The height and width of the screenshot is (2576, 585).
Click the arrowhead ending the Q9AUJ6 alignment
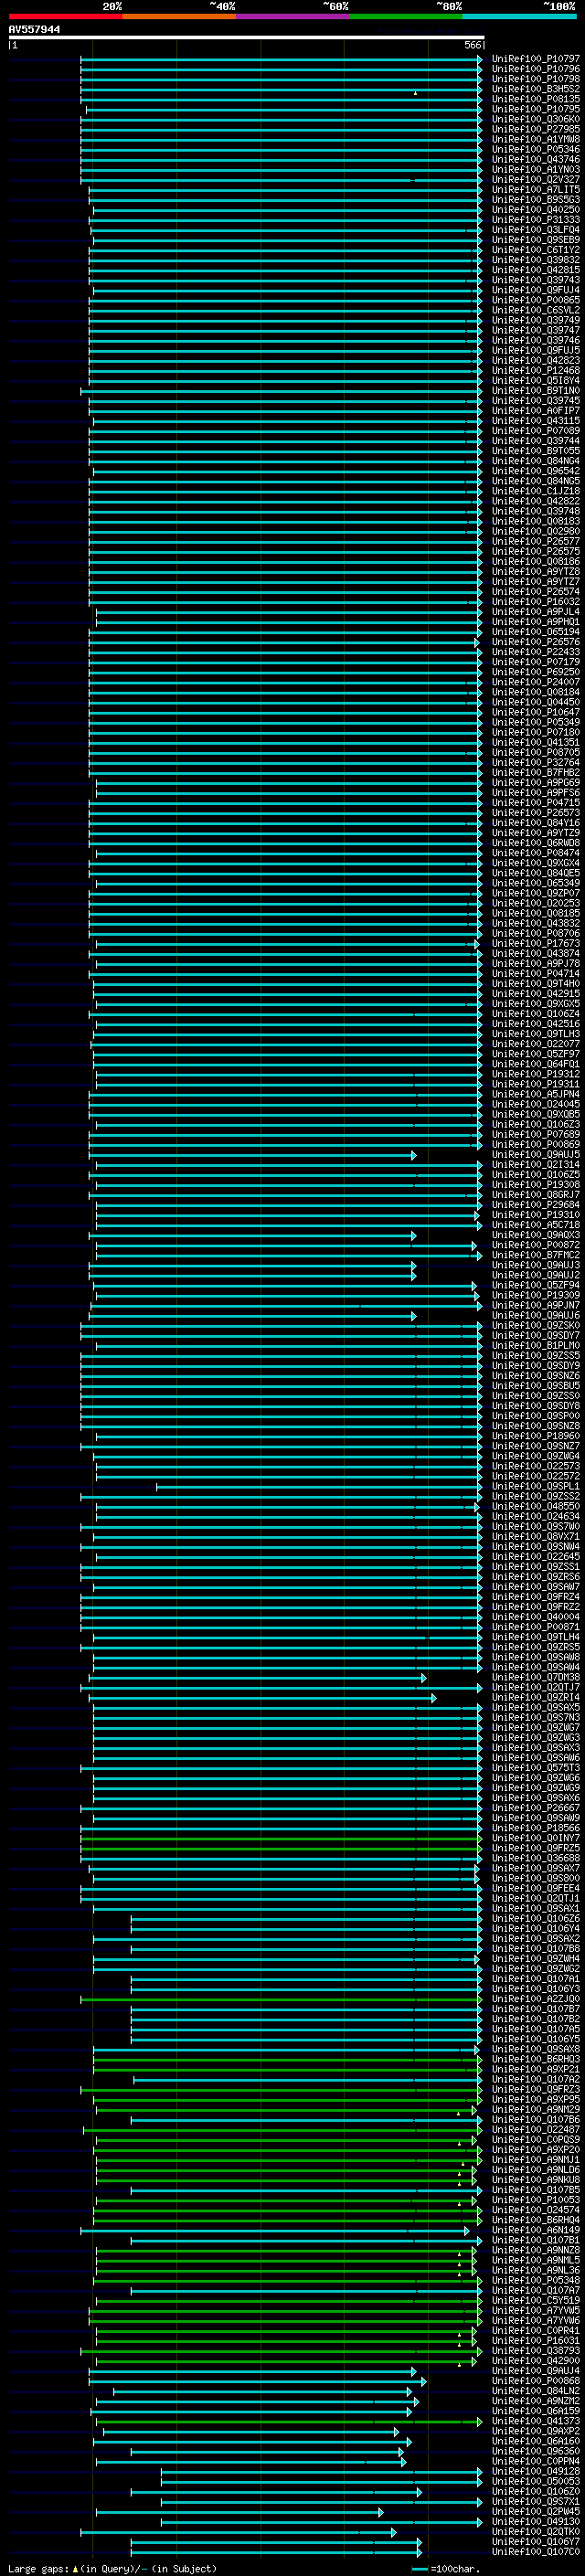click(x=413, y=1316)
